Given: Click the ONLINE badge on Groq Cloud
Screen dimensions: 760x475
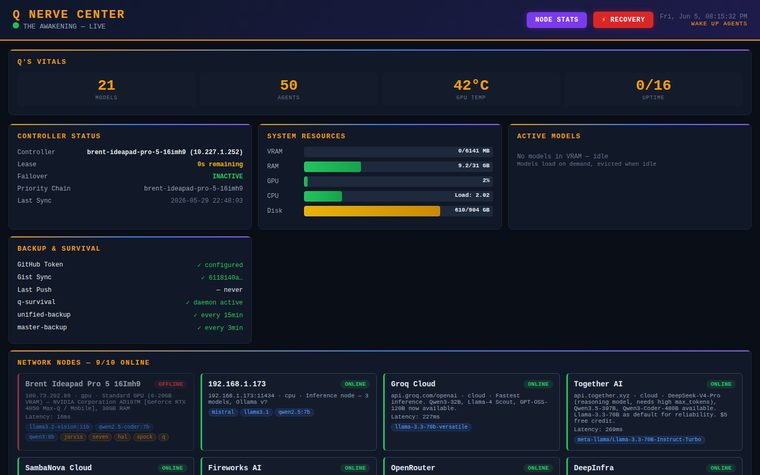Looking at the screenshot, I should [x=538, y=384].
